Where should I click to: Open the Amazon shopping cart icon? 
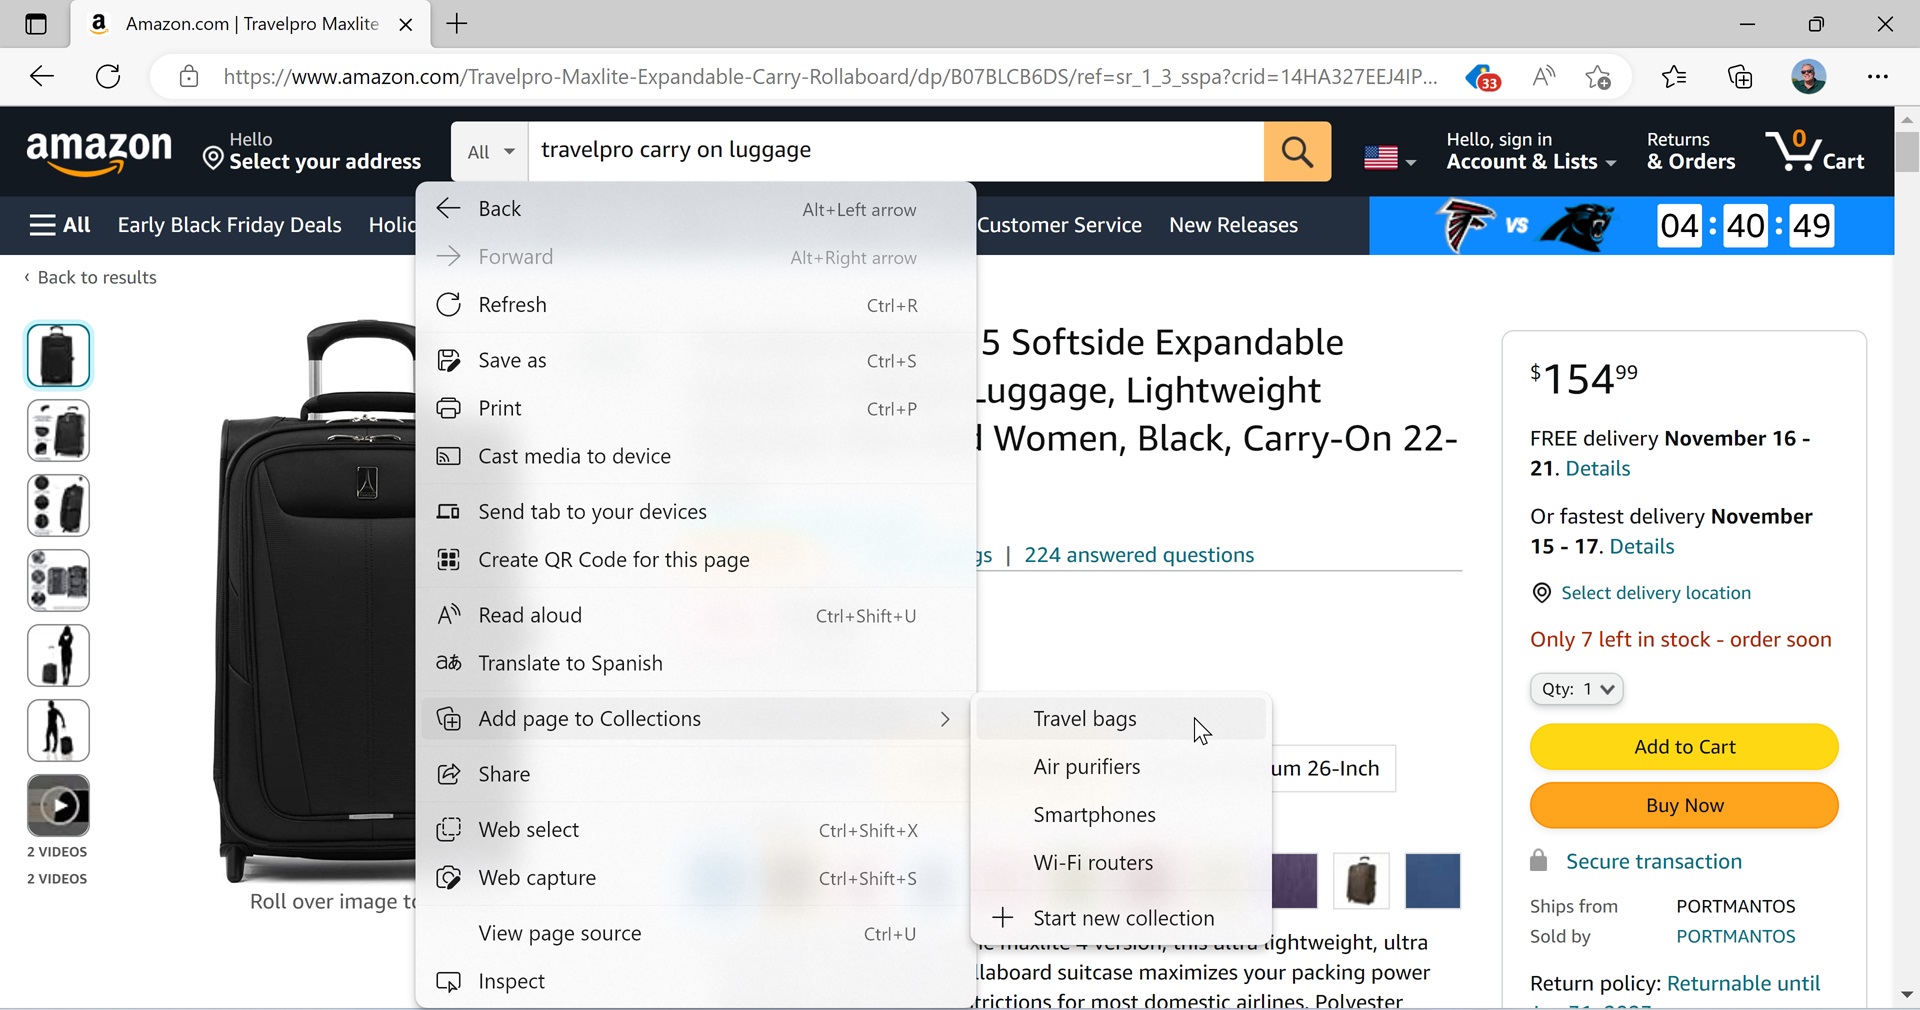click(1814, 152)
